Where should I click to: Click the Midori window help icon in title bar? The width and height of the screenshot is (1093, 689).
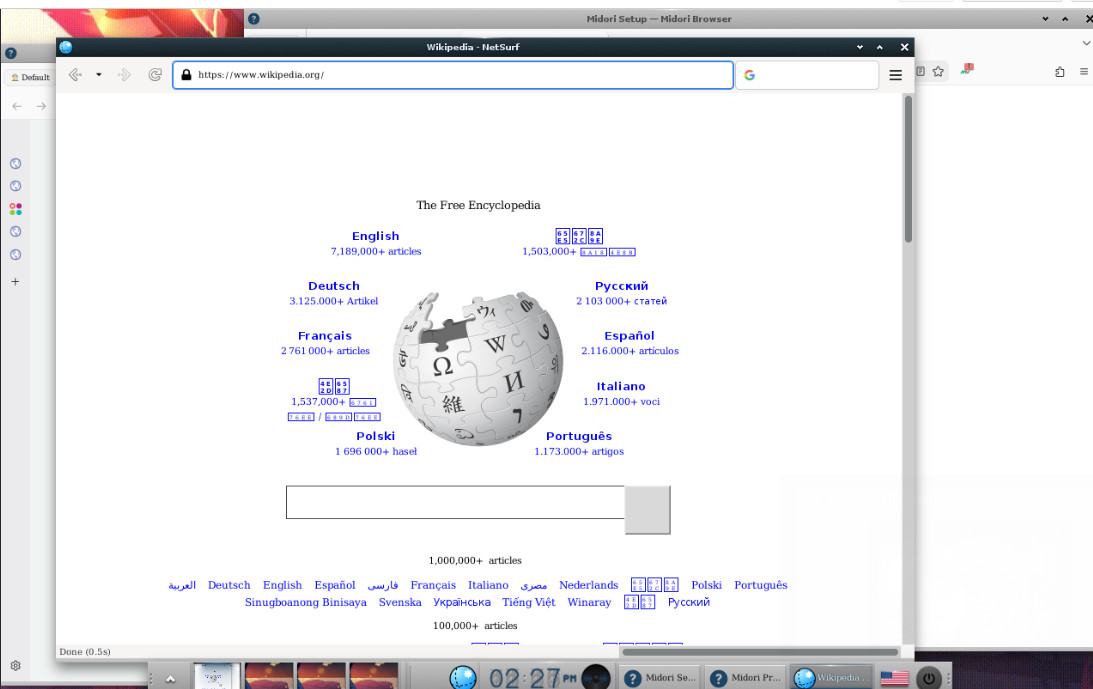(x=254, y=19)
